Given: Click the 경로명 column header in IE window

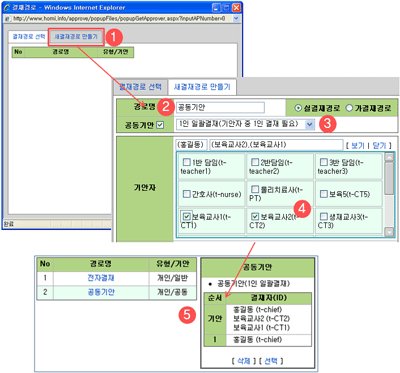Looking at the screenshot, I should [61, 52].
